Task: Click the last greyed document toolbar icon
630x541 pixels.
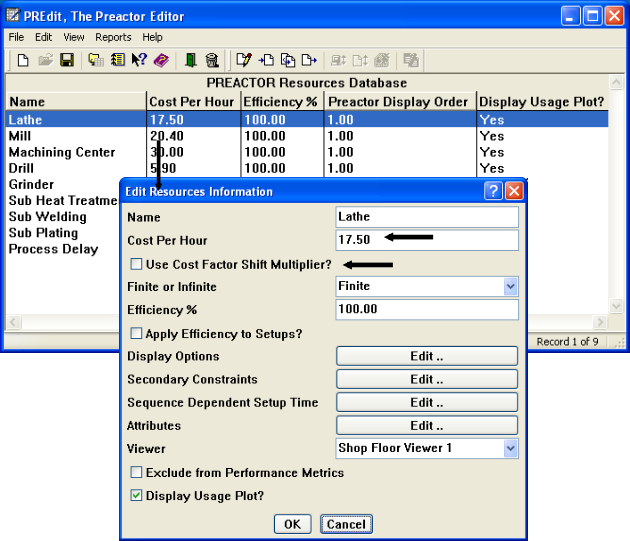Action: coord(411,60)
